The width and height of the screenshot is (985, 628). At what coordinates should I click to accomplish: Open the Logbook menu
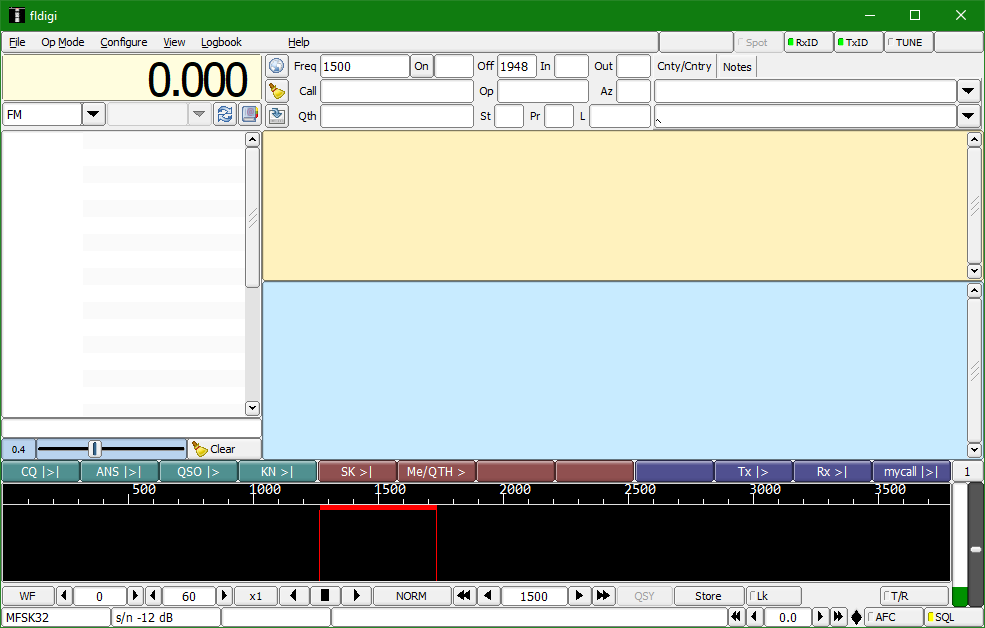coord(221,42)
